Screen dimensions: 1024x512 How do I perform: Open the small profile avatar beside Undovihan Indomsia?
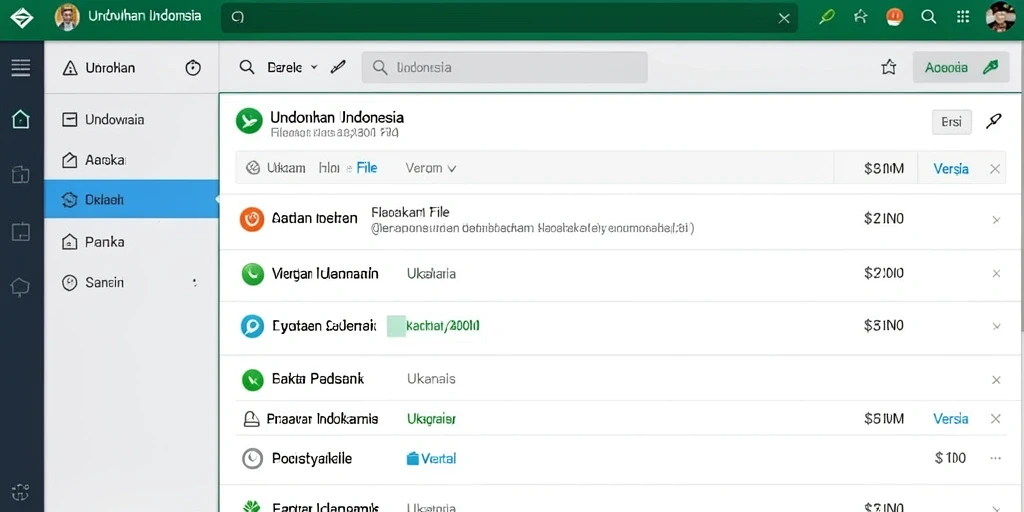click(67, 18)
